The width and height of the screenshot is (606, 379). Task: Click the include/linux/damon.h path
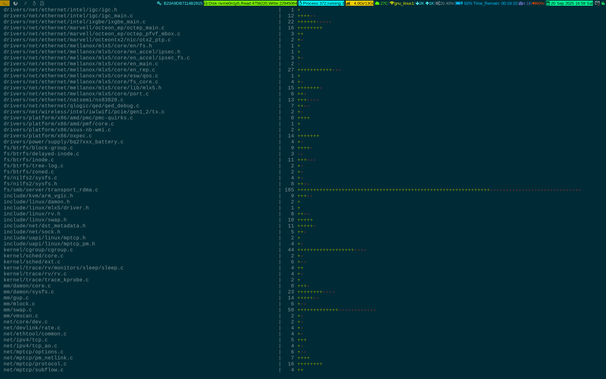pos(37,202)
